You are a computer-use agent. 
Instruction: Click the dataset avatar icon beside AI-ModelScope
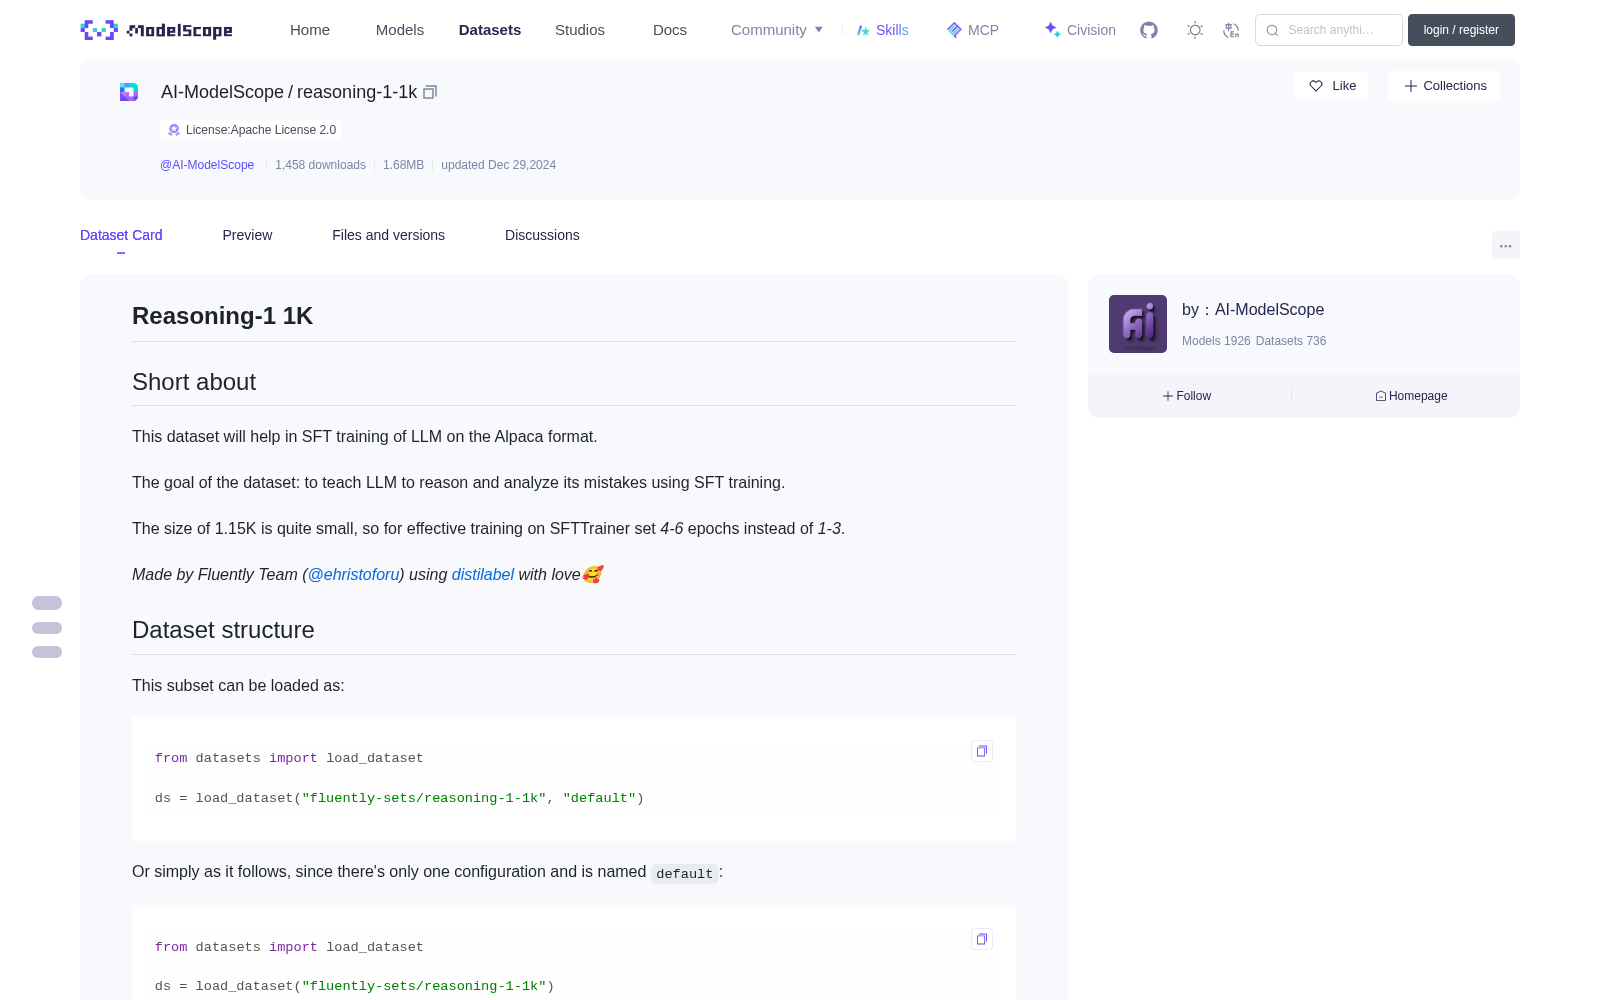tap(129, 92)
